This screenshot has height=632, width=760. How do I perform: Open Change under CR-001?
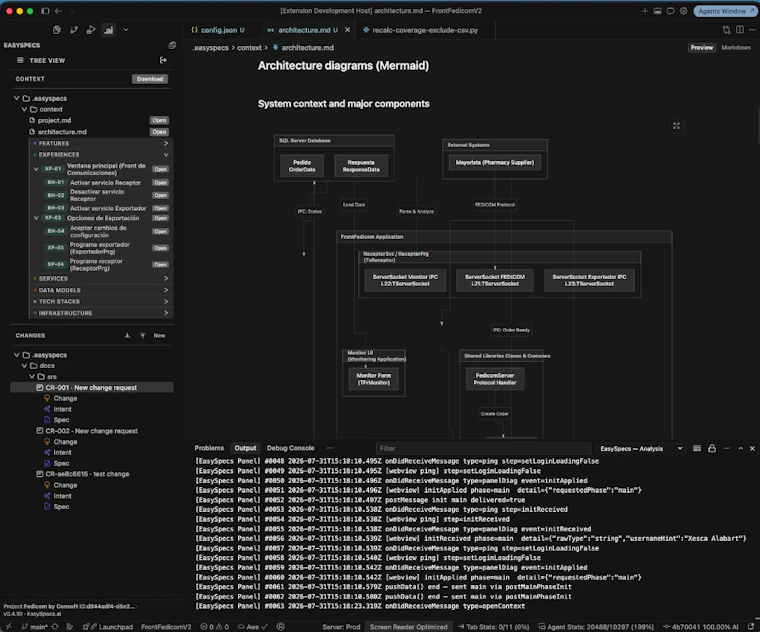[x=65, y=398]
